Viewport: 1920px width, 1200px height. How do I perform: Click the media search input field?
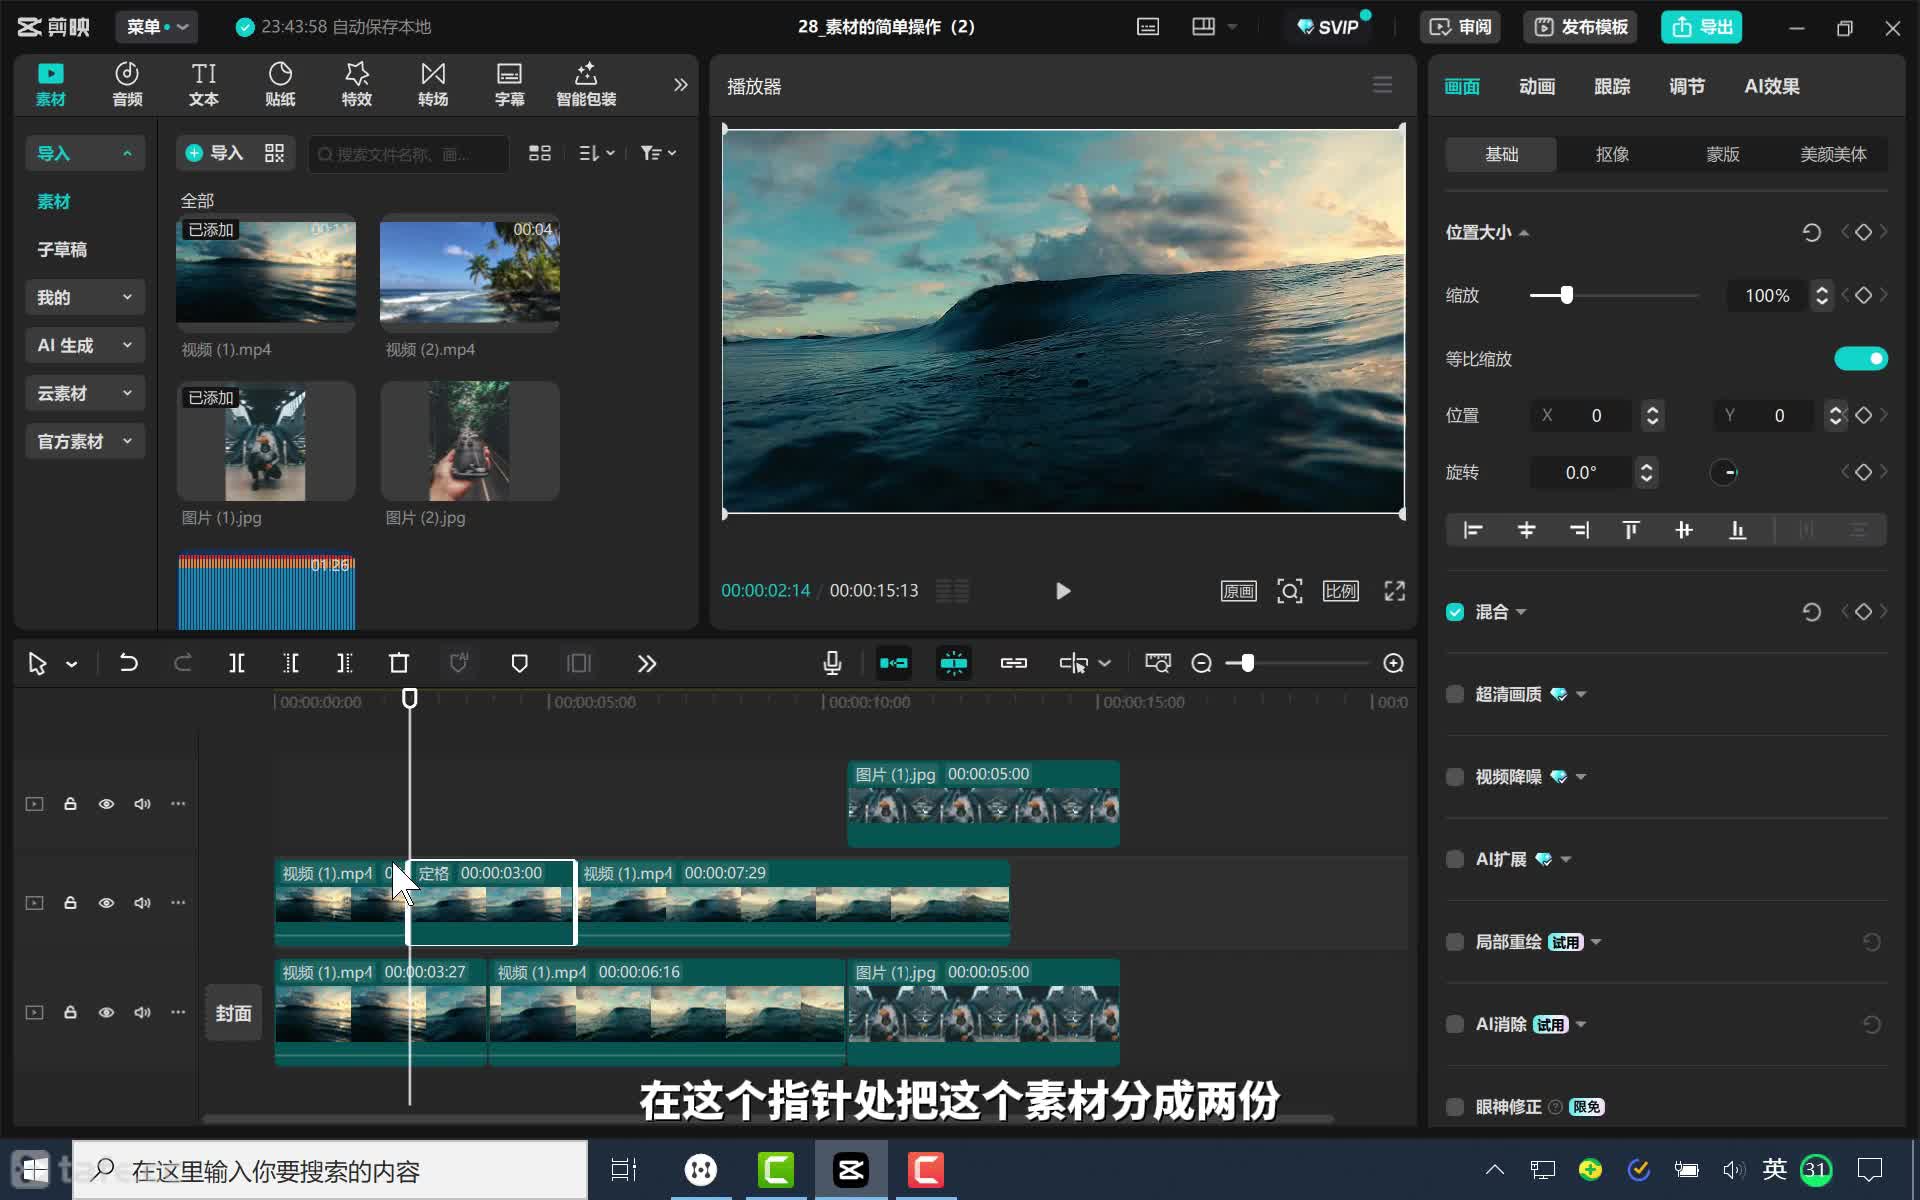pyautogui.click(x=408, y=154)
